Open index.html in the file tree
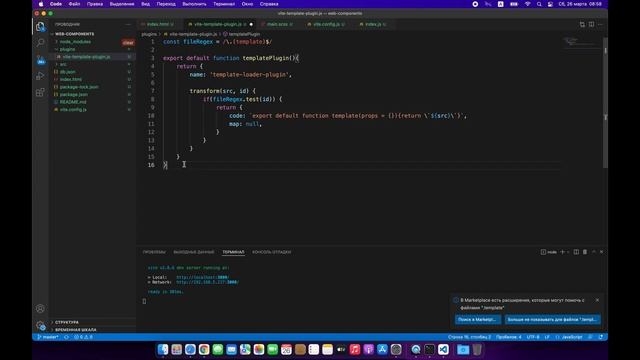Screen dimensions: 640x360 click(x=71, y=79)
